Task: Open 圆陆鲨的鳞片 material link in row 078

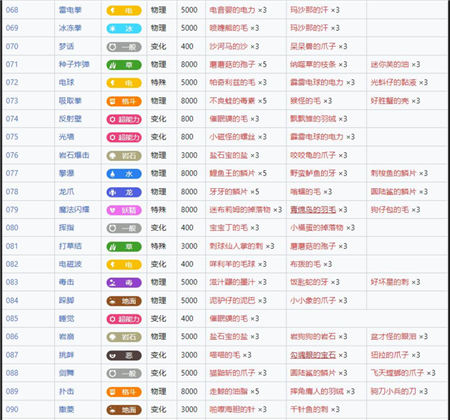Action: 393,192
